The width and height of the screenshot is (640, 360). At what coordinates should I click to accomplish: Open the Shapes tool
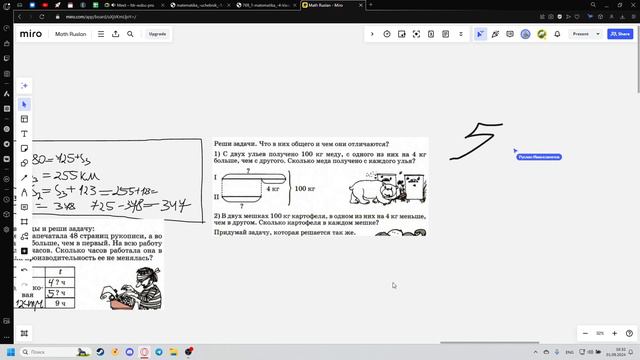click(24, 163)
